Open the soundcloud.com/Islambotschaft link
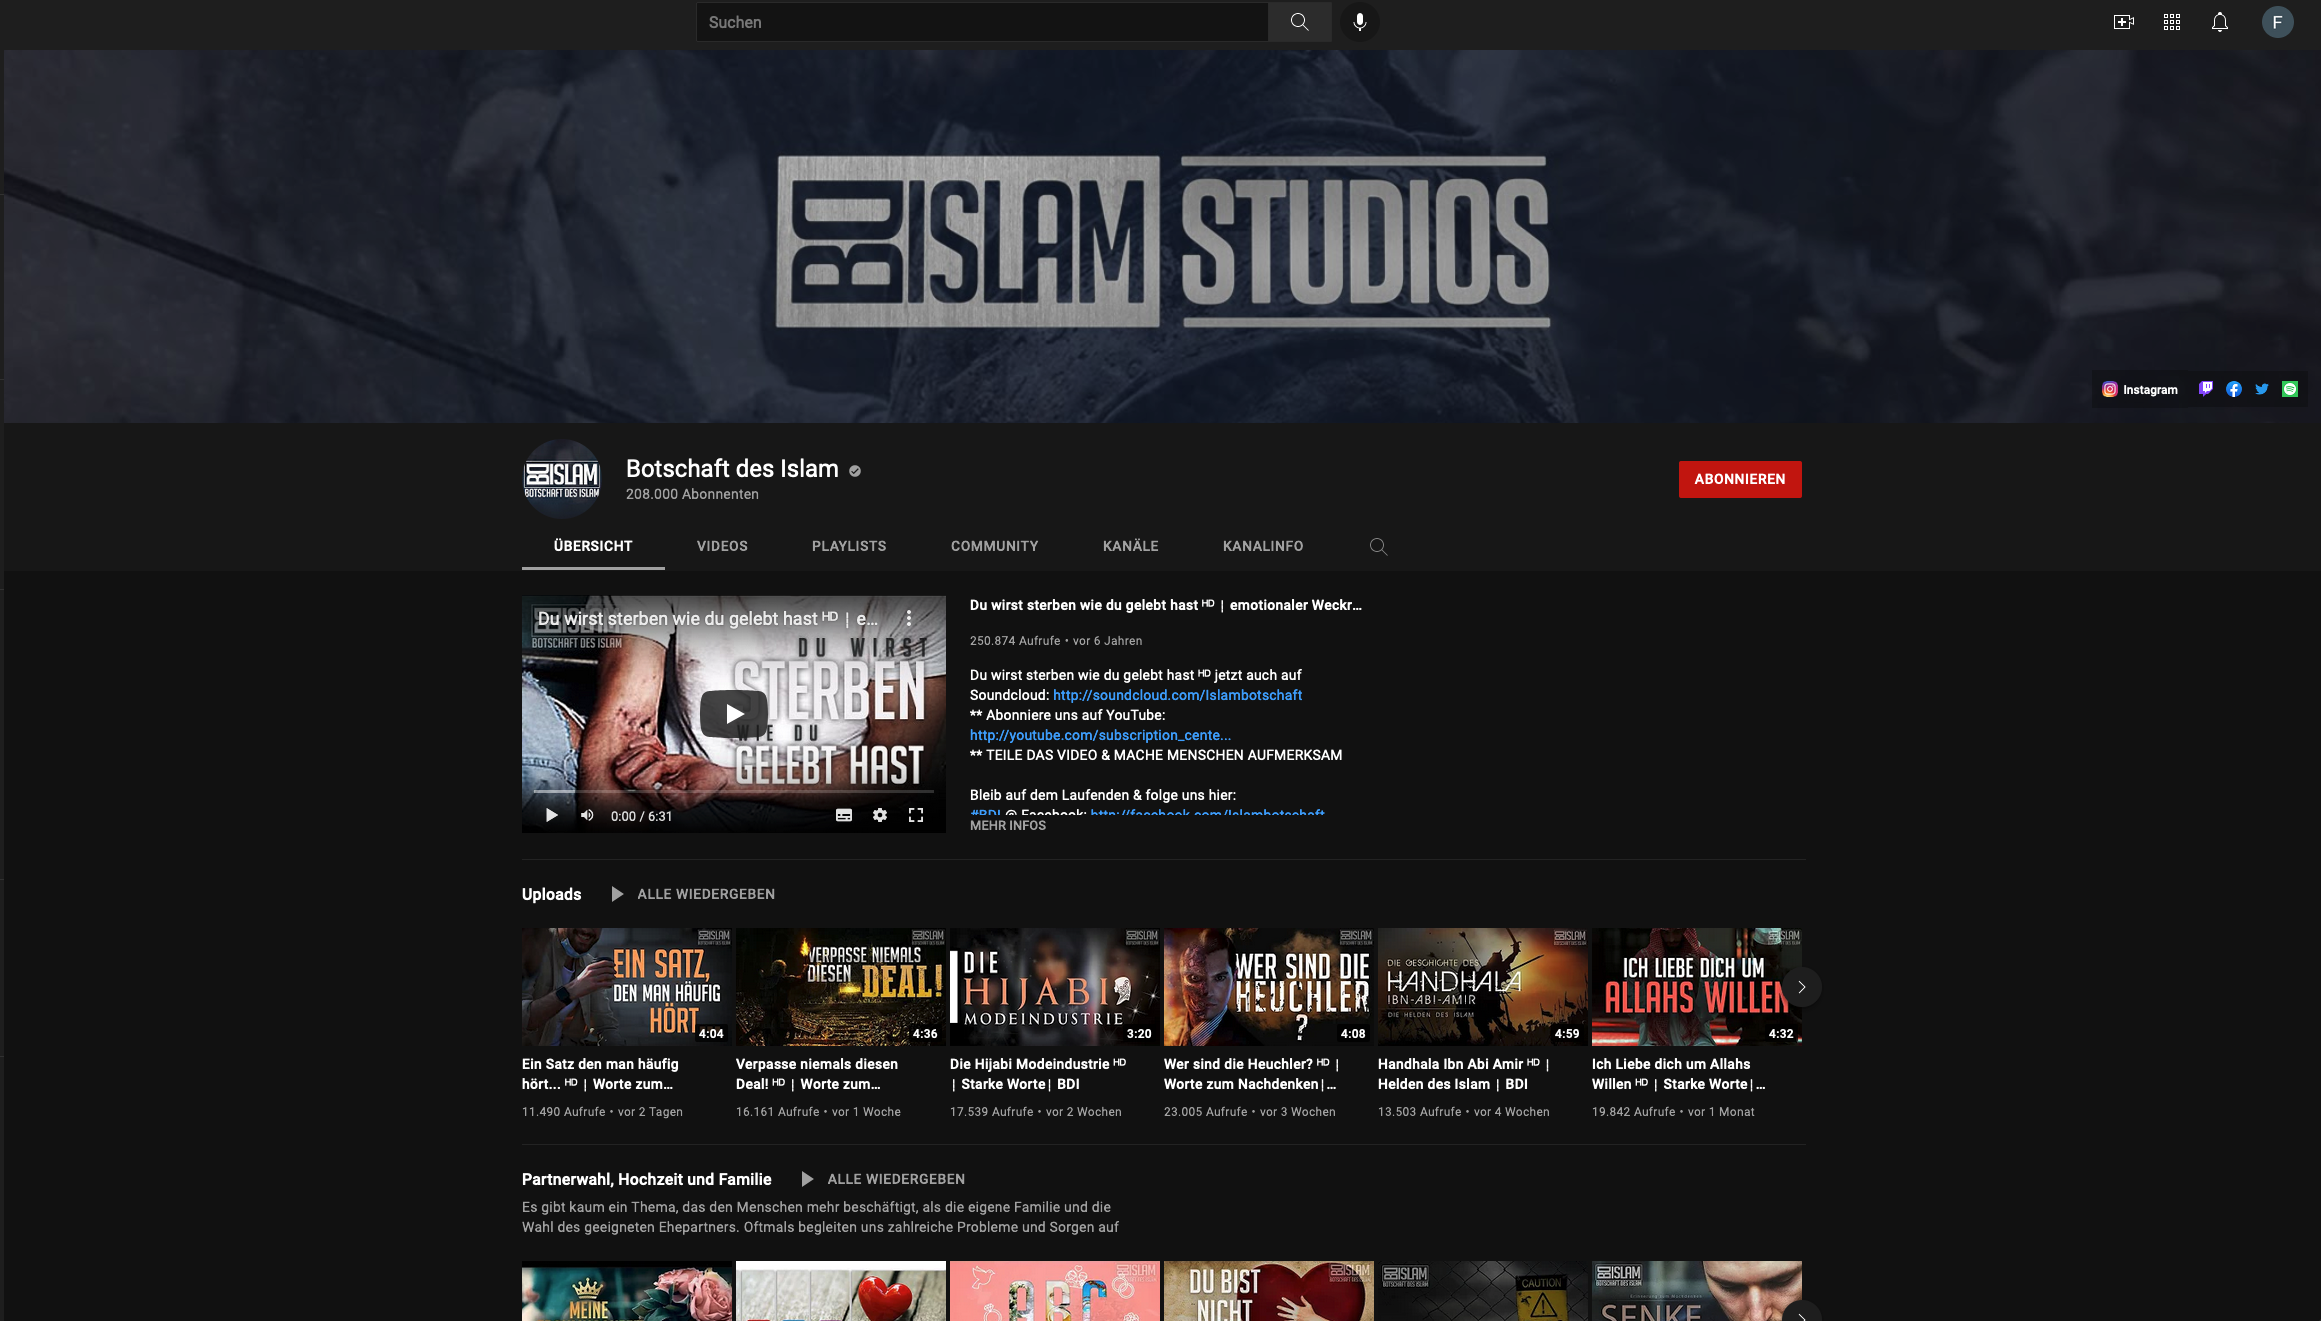Viewport: 2321px width, 1321px height. (x=1177, y=695)
